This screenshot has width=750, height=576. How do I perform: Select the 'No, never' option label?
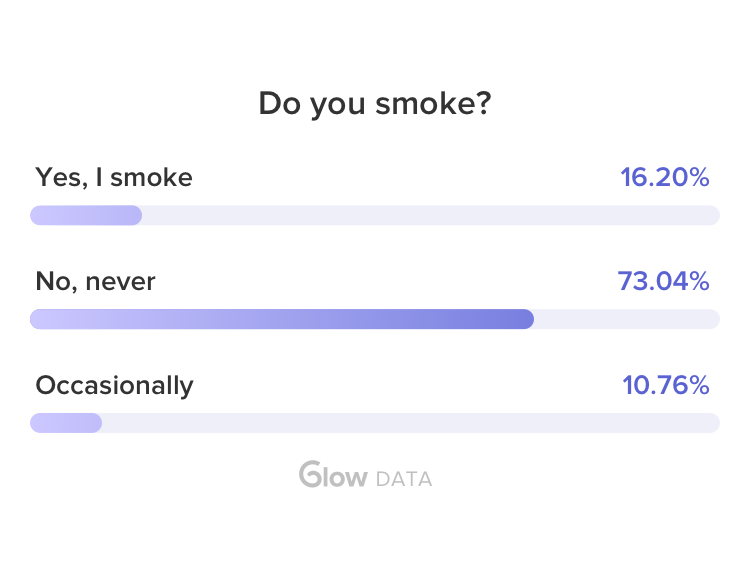(95, 282)
